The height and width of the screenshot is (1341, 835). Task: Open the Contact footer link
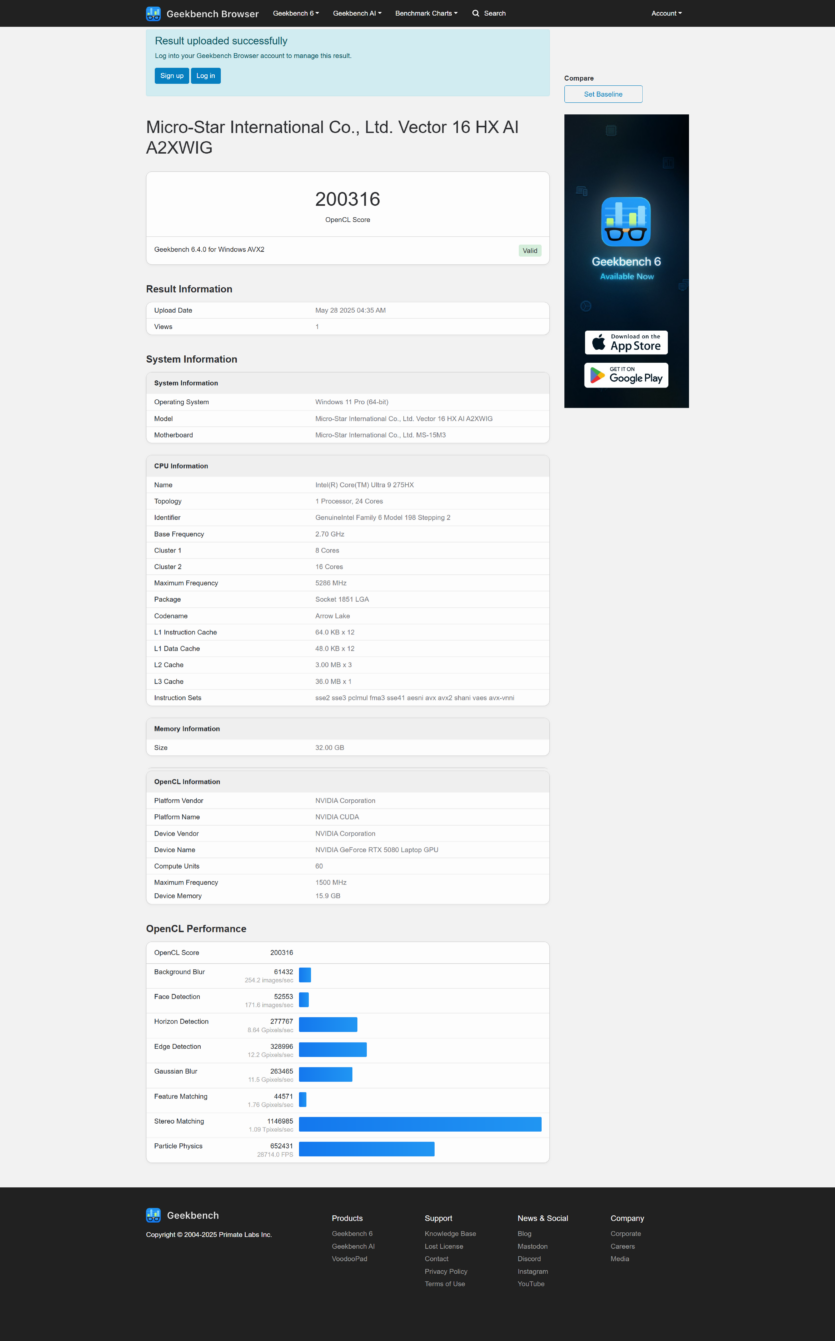point(436,1258)
